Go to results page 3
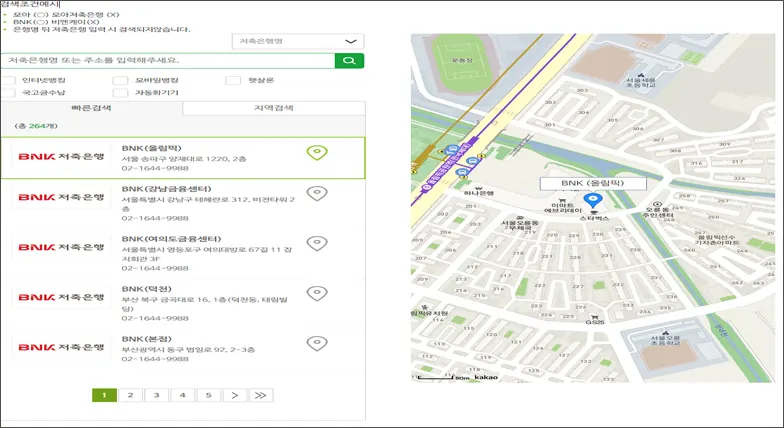Image resolution: width=784 pixels, height=428 pixels. (x=156, y=396)
